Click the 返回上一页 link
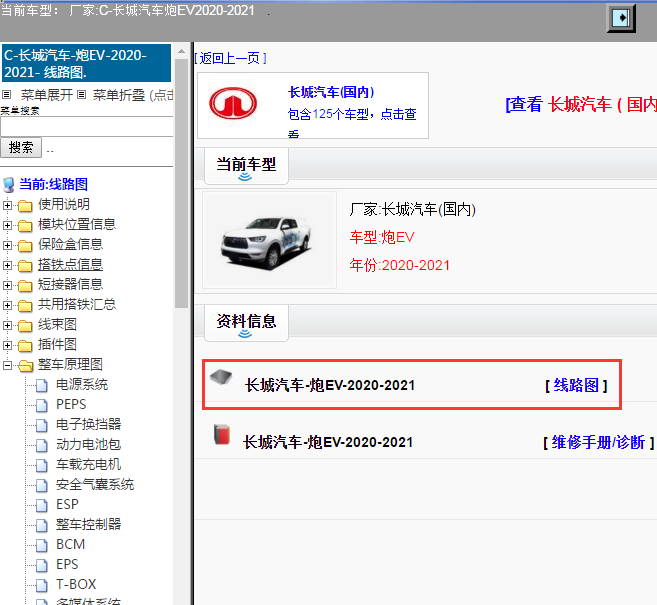This screenshot has height=605, width=657. tap(232, 58)
